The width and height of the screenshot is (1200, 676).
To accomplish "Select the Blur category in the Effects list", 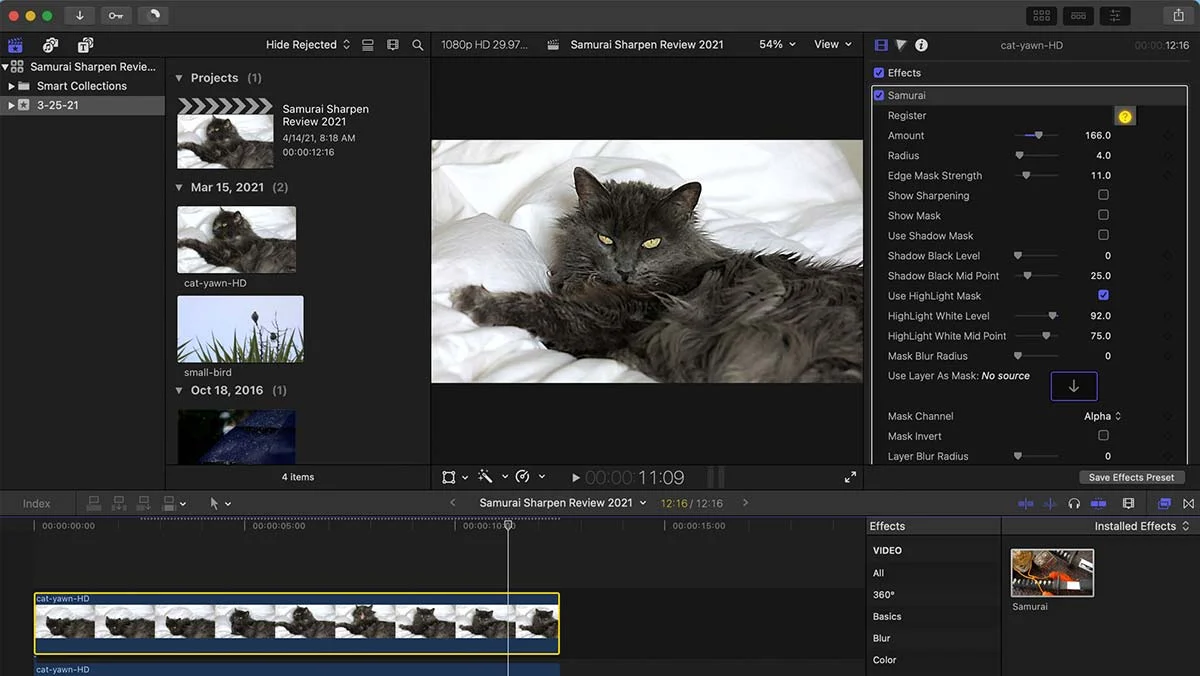I will pyautogui.click(x=884, y=638).
